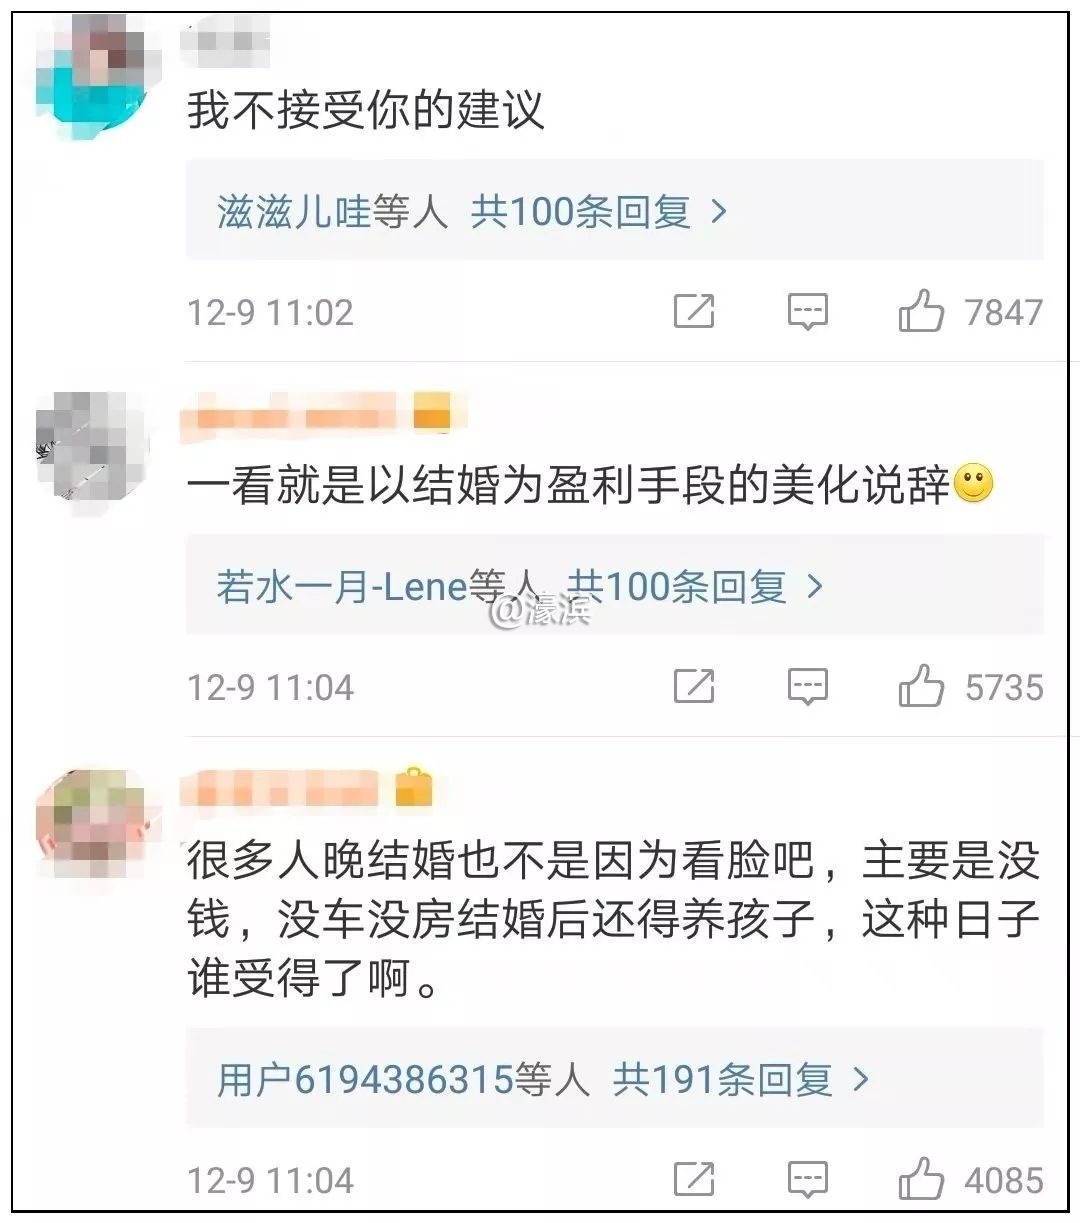
Task: Toggle thumbs-up on 4085-like comment
Action: coord(921,1179)
